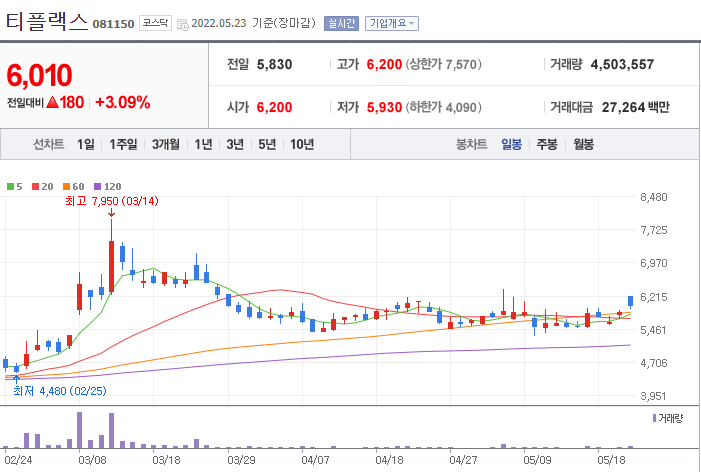Select the 1년 line chart tab
Screen dimensions: 701x472
coord(203,144)
